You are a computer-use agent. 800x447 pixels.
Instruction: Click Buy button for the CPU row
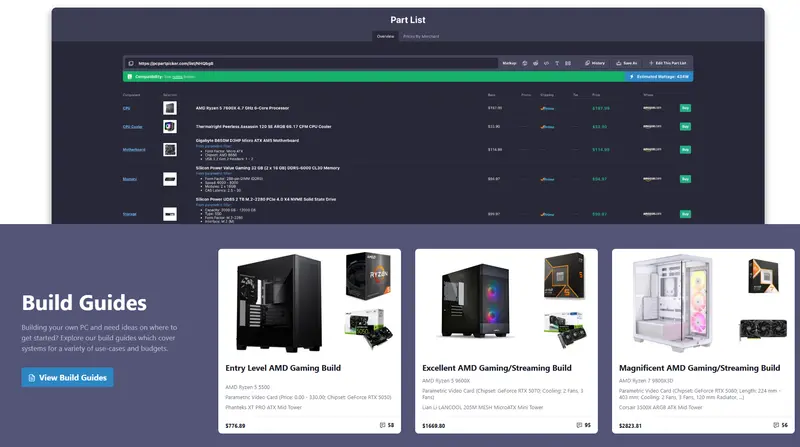pos(685,108)
